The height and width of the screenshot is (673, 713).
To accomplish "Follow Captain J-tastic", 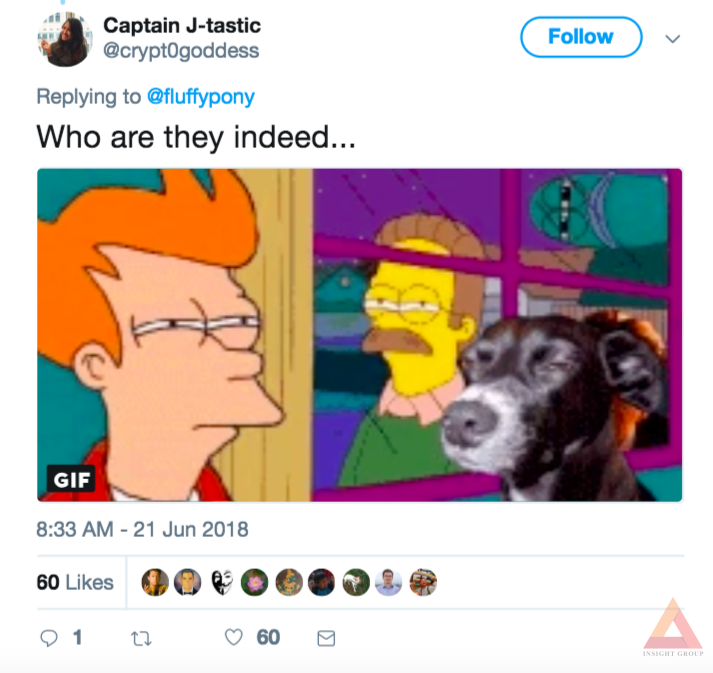I will pos(581,37).
